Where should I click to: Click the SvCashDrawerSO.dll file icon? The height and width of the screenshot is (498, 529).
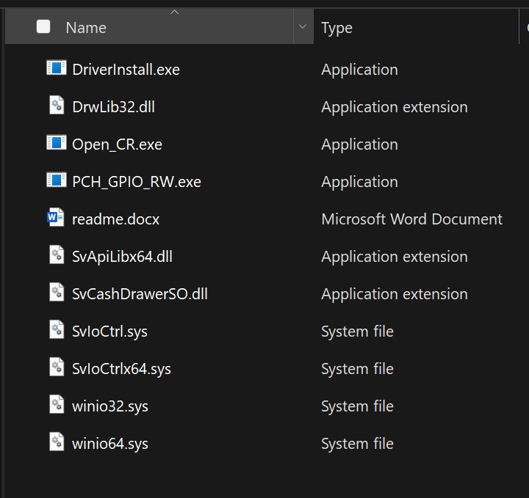(56, 293)
